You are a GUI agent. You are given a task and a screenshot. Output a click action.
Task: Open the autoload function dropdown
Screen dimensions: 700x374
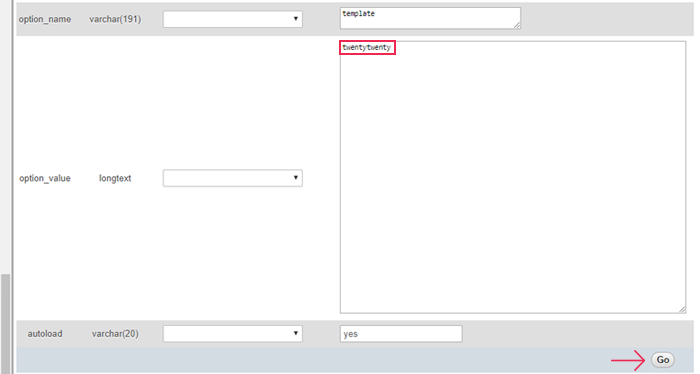pos(233,333)
